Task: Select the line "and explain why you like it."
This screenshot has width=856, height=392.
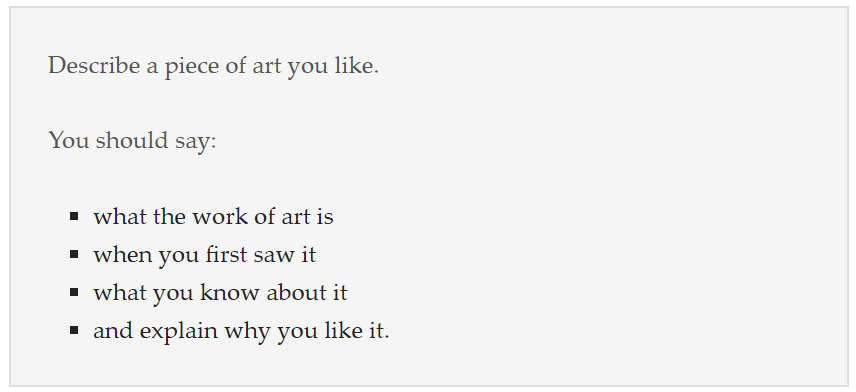Action: point(241,331)
